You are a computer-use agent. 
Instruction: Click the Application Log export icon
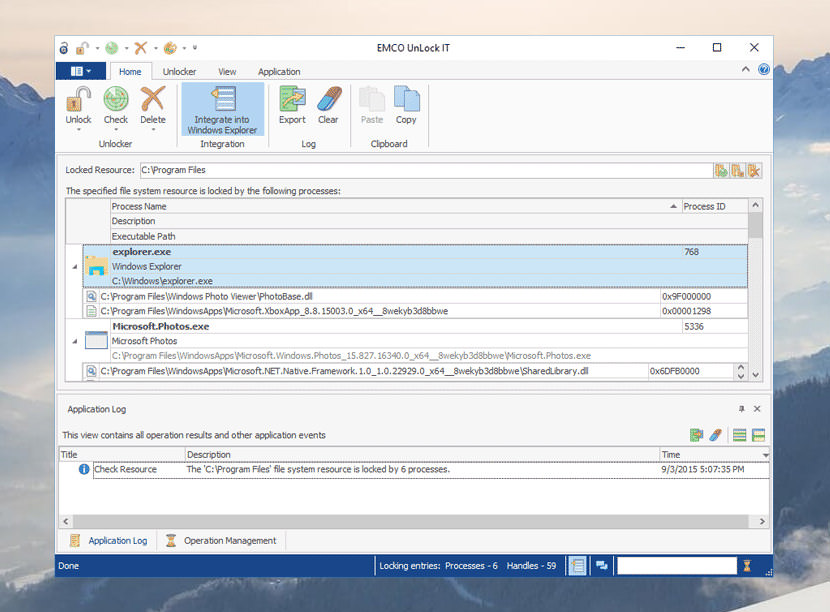(696, 435)
